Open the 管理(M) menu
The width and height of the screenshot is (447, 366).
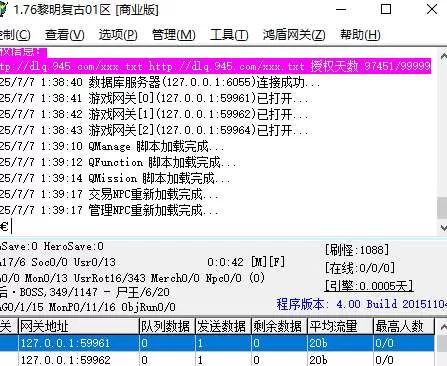[174, 34]
